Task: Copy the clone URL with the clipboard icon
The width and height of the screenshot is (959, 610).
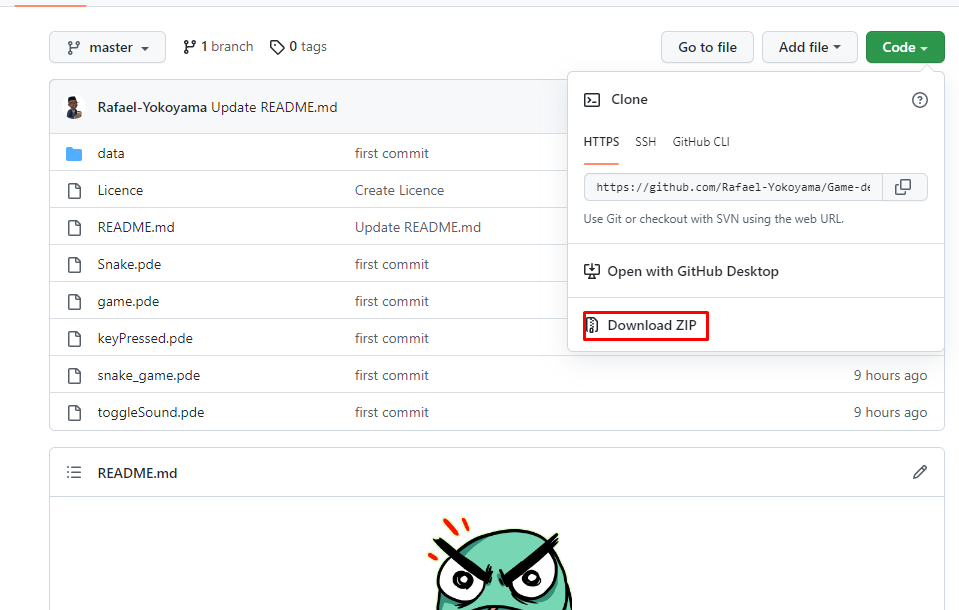Action: click(x=905, y=187)
